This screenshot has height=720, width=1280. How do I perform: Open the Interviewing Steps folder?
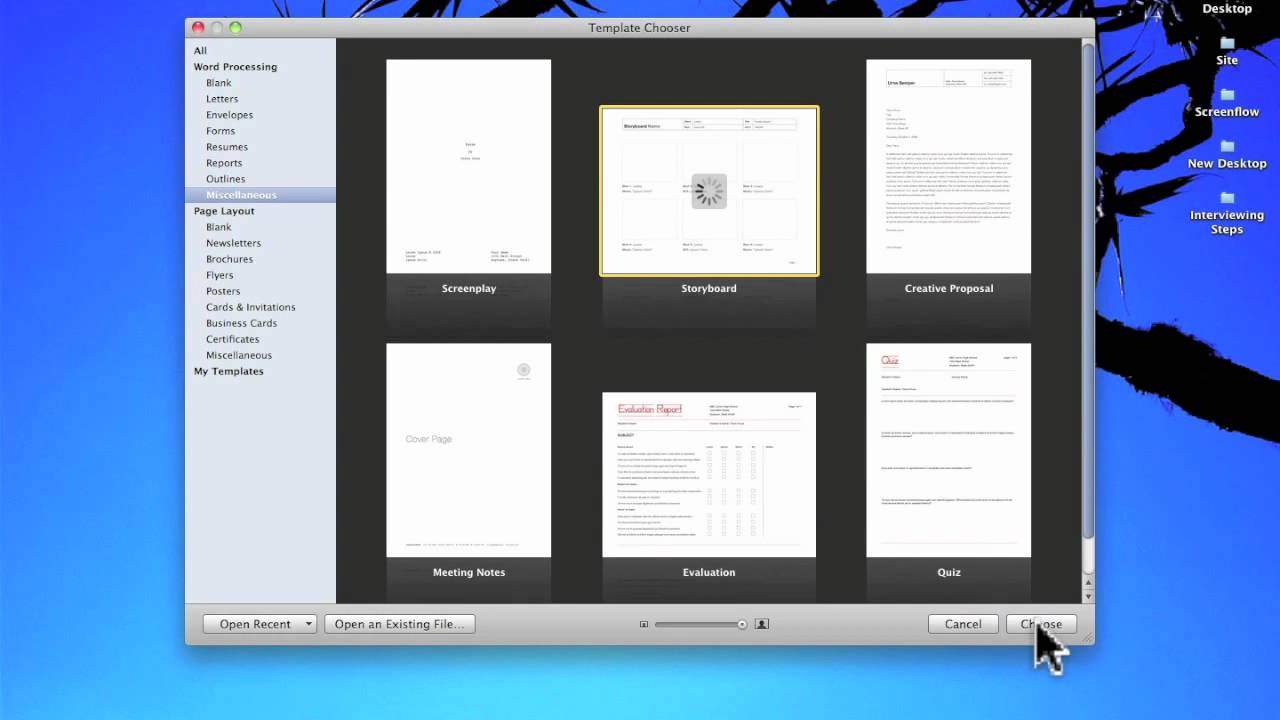tap(1227, 212)
